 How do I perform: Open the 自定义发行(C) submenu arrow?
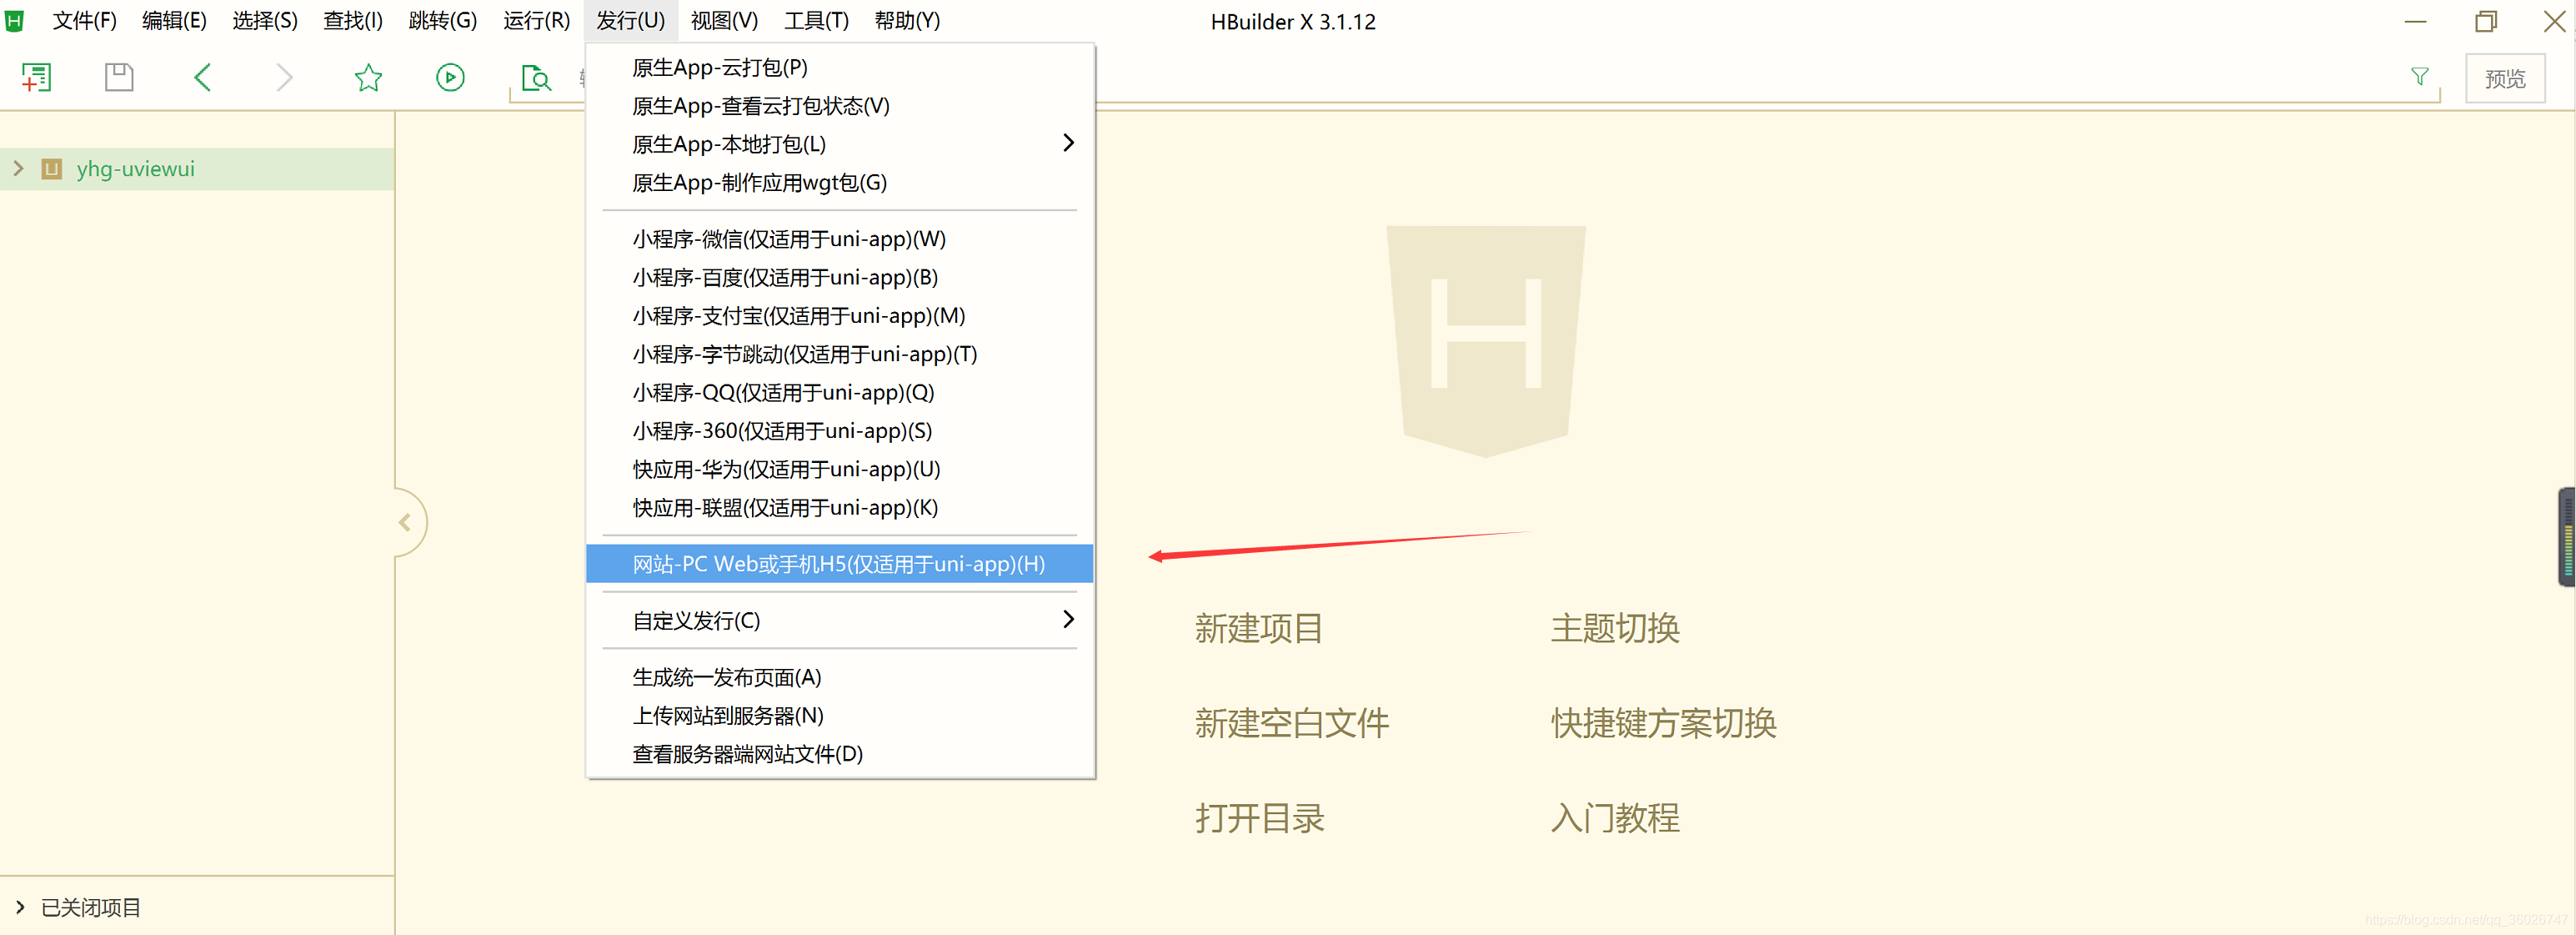1068,620
